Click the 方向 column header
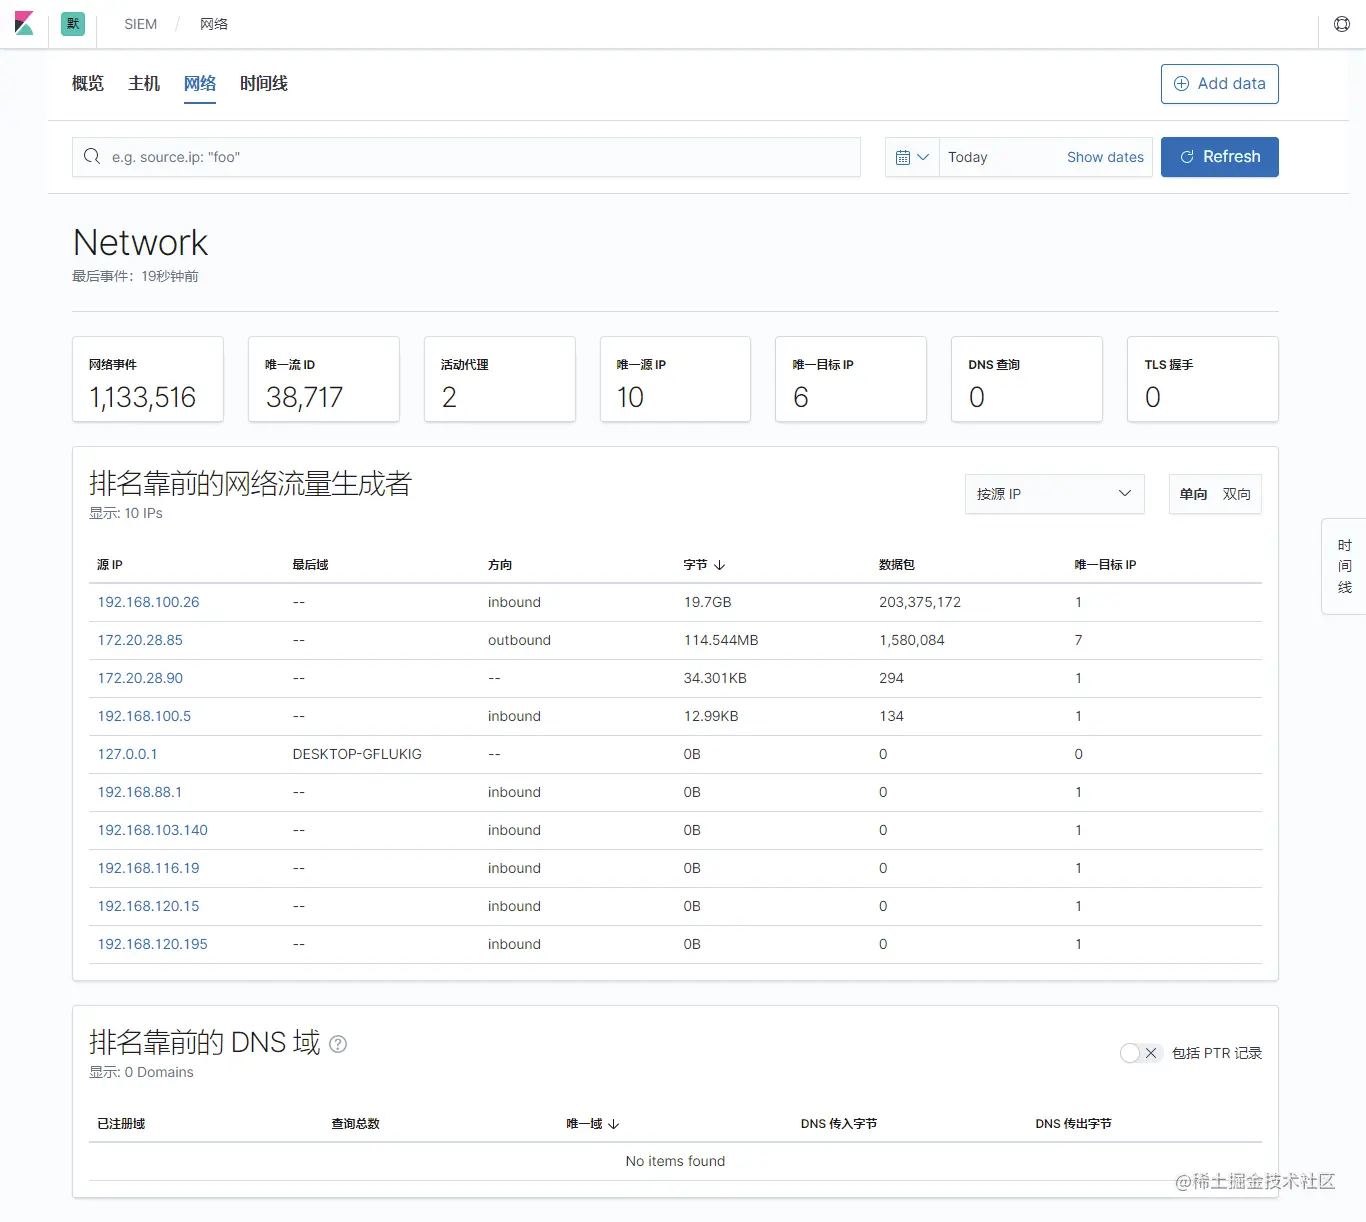Image resolution: width=1366 pixels, height=1222 pixels. [500, 565]
